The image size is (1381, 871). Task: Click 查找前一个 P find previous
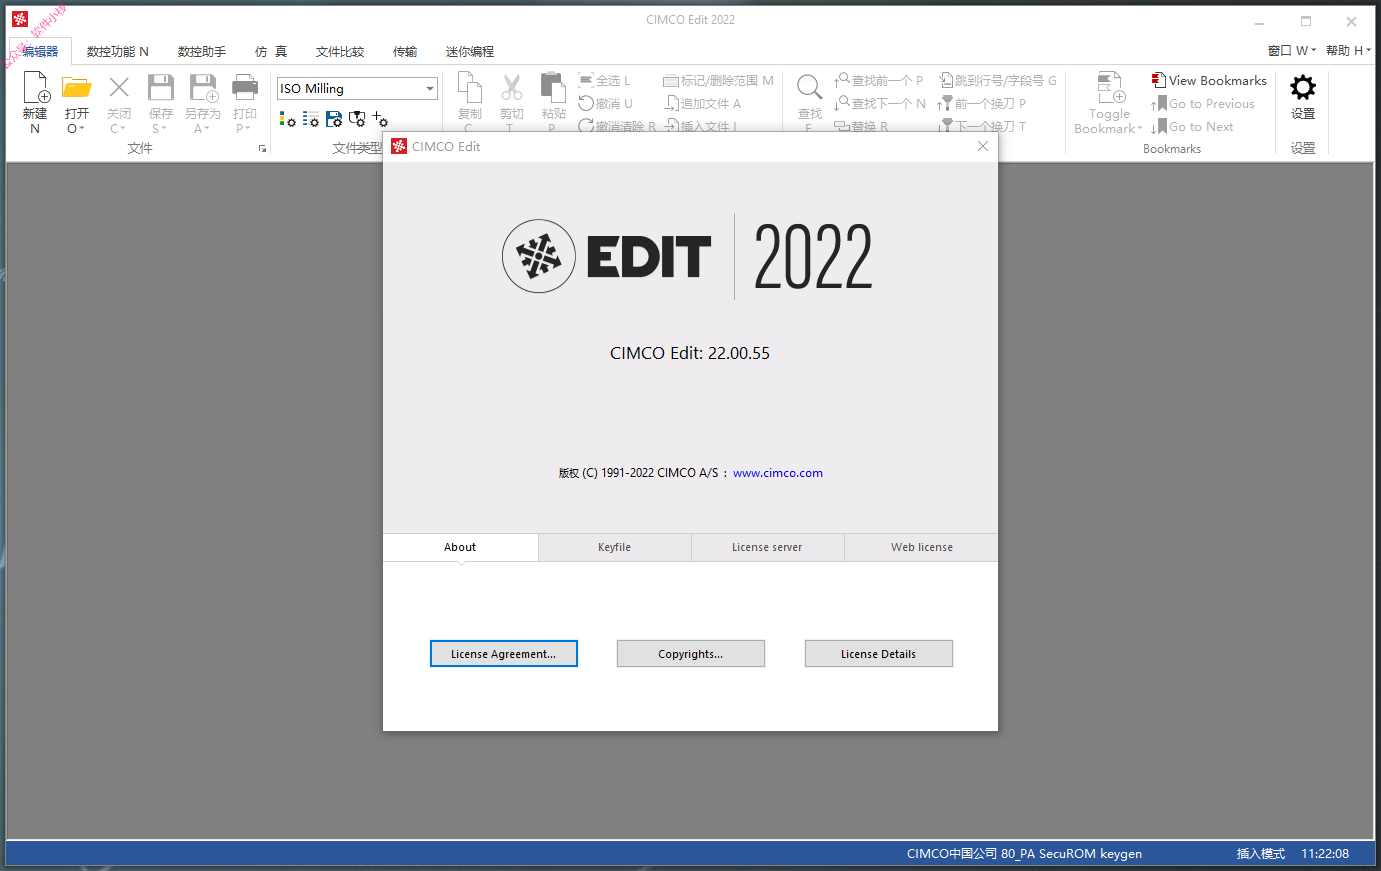tap(879, 80)
